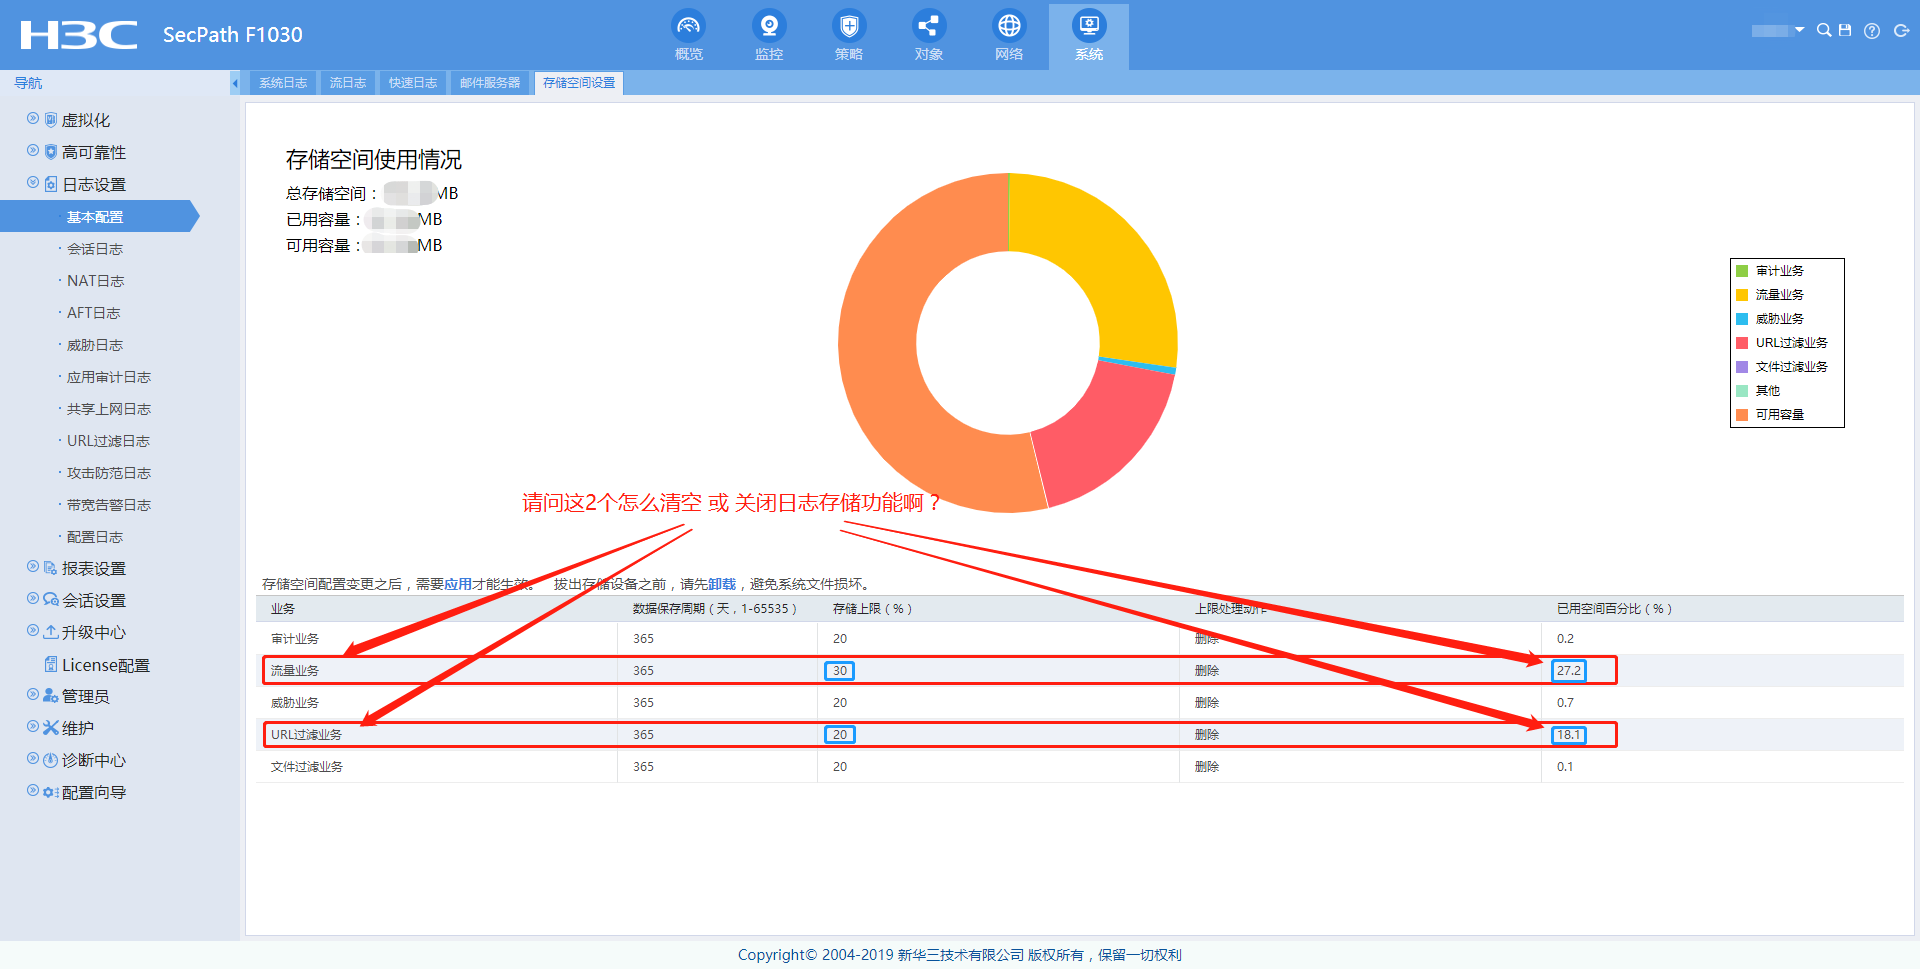Click the License配置 certificate icon
1920x969 pixels.
[x=51, y=664]
